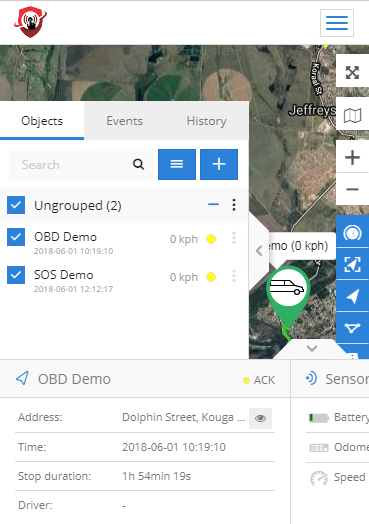Collapse sidebar with left chevron
The width and height of the screenshot is (369, 524).
point(259,251)
